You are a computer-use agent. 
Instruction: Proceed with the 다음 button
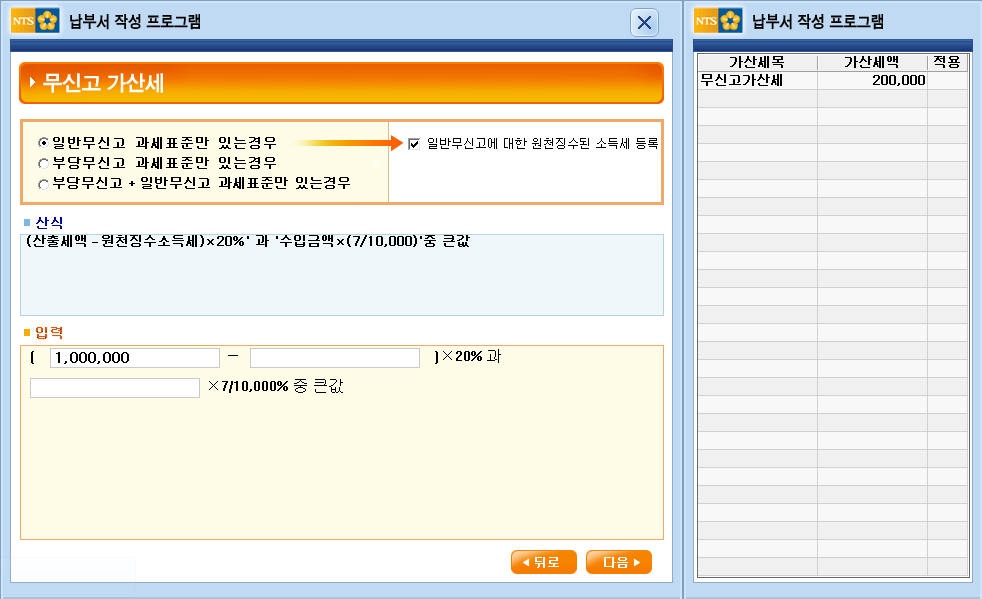pyautogui.click(x=619, y=562)
